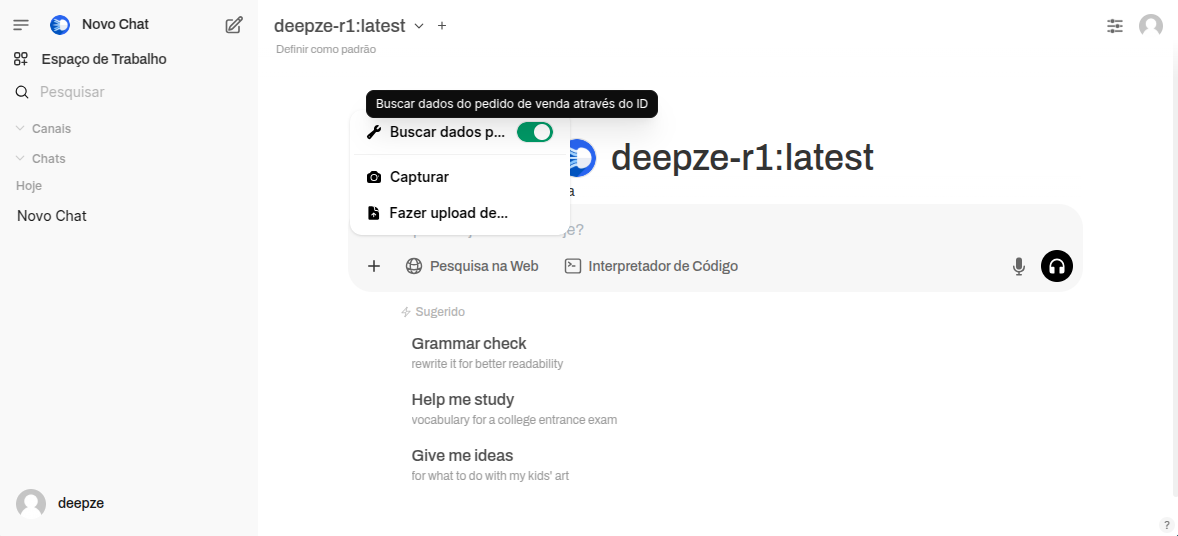The image size is (1178, 536).
Task: Click the microphone dictation icon
Action: pos(1018,266)
